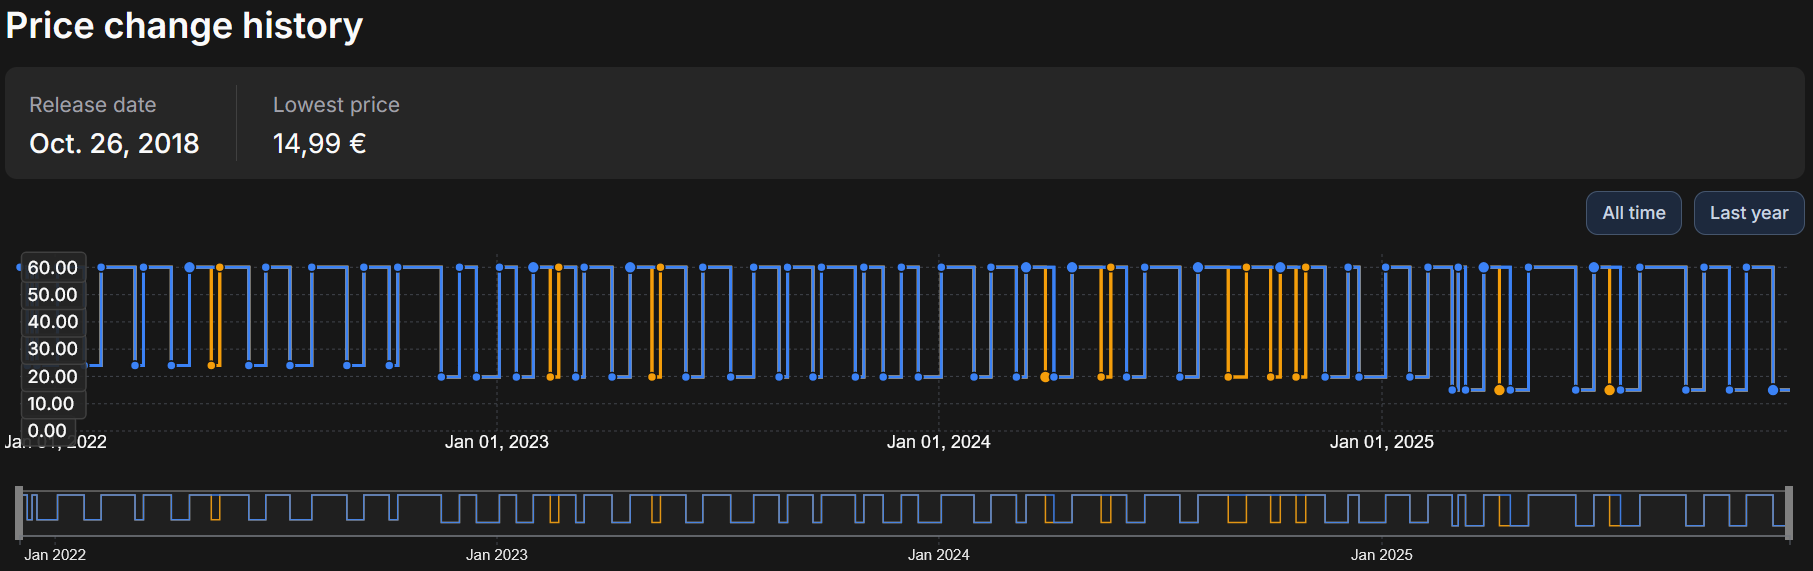Click the Jan 2025 navigator label

coord(1381,555)
